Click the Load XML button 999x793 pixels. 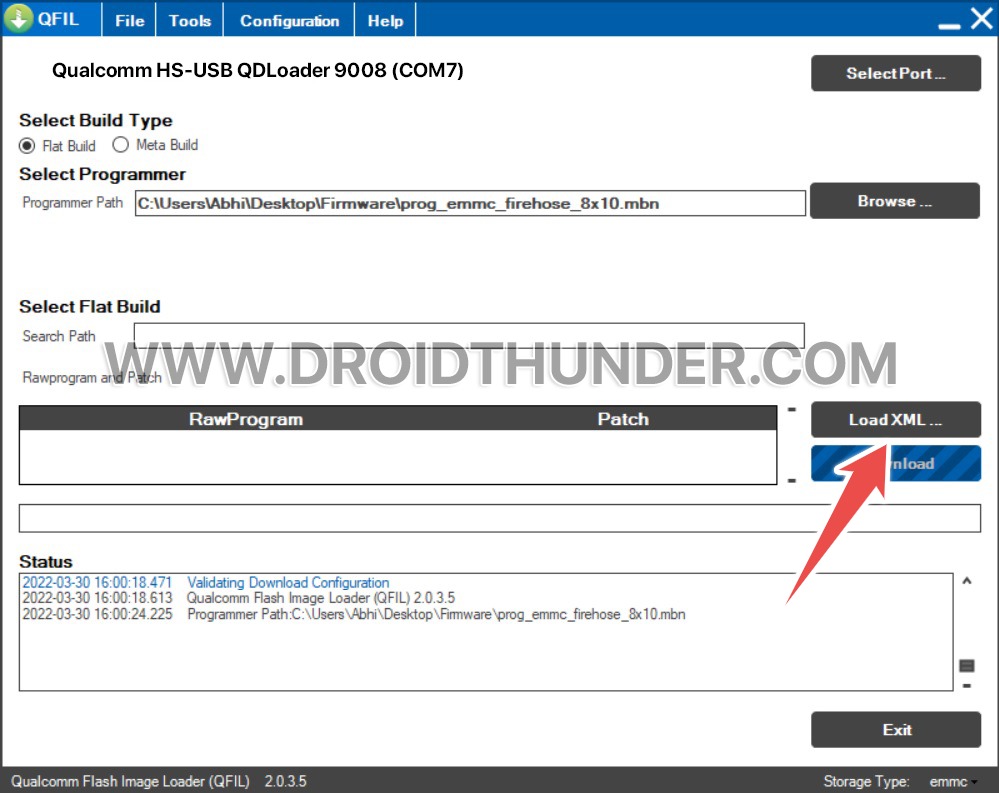pyautogui.click(x=895, y=419)
